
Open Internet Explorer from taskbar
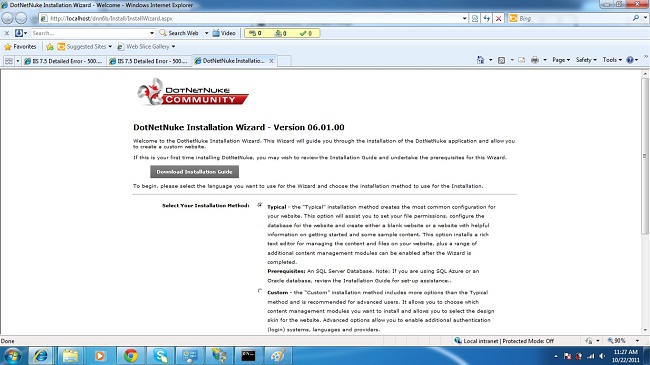coord(41,356)
